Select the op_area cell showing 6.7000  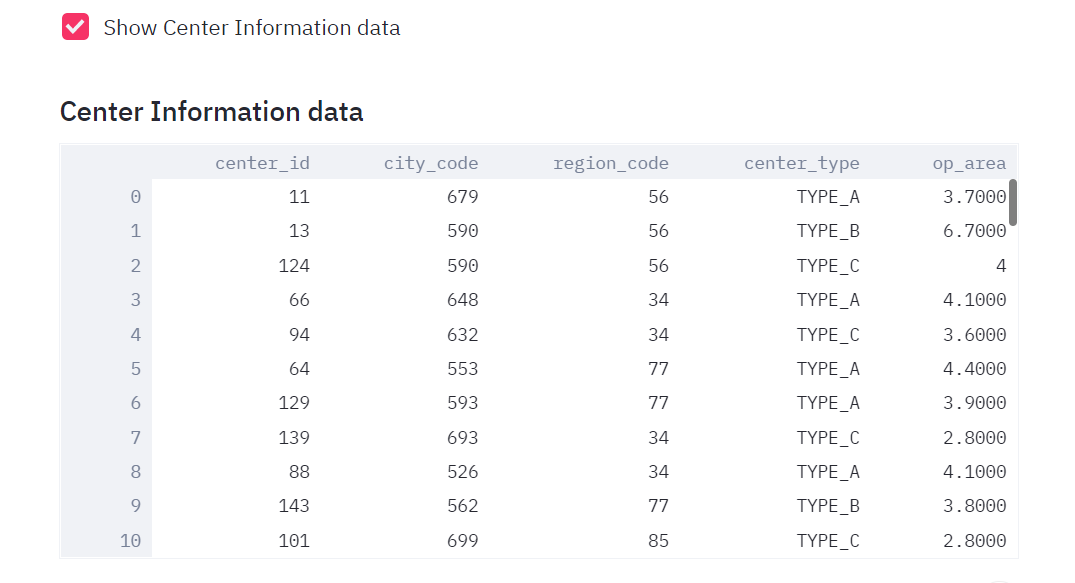[x=974, y=231]
